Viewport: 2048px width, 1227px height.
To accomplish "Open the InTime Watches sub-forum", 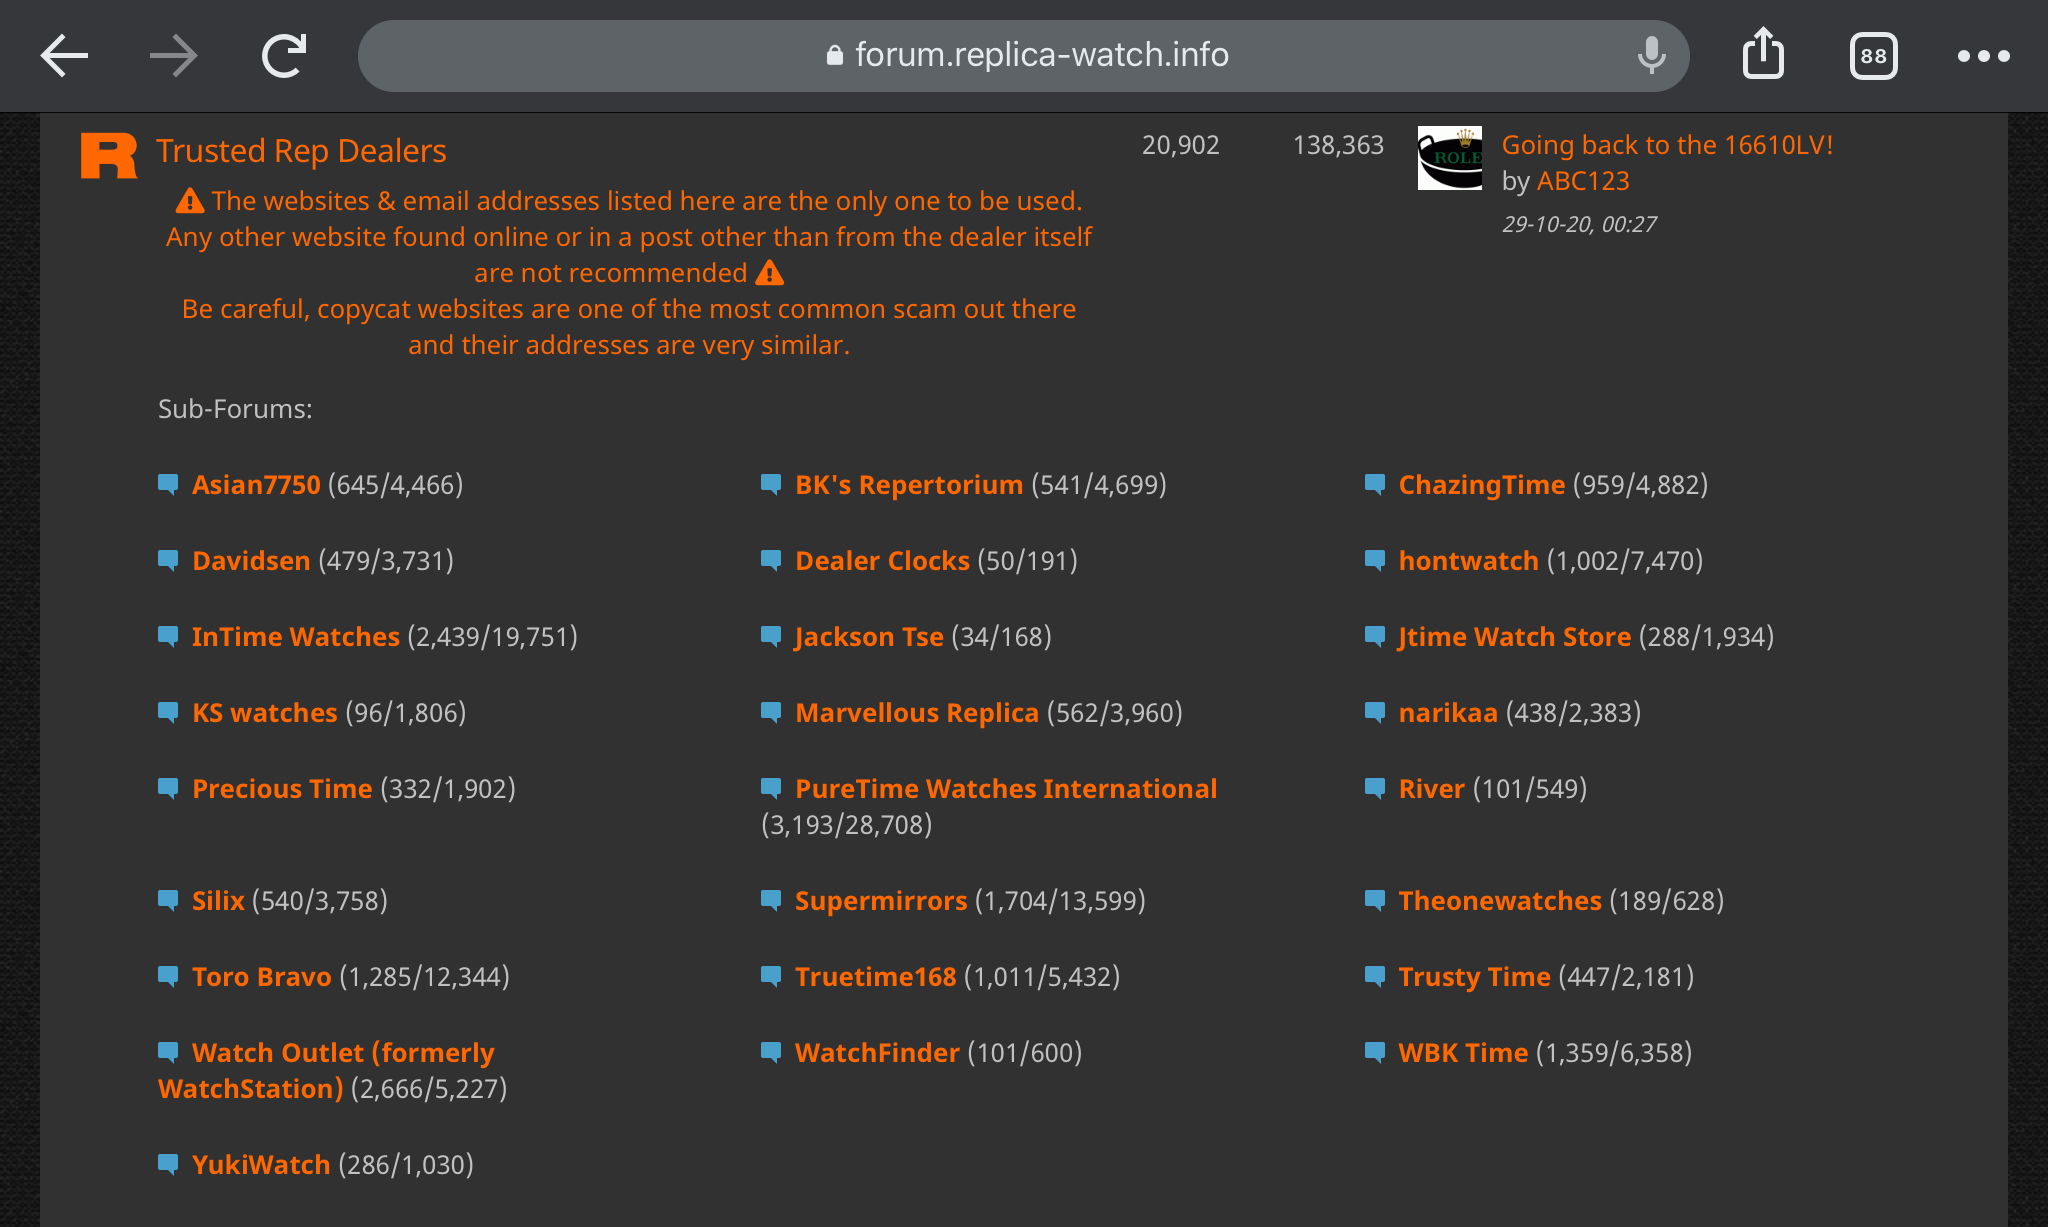I will [296, 636].
